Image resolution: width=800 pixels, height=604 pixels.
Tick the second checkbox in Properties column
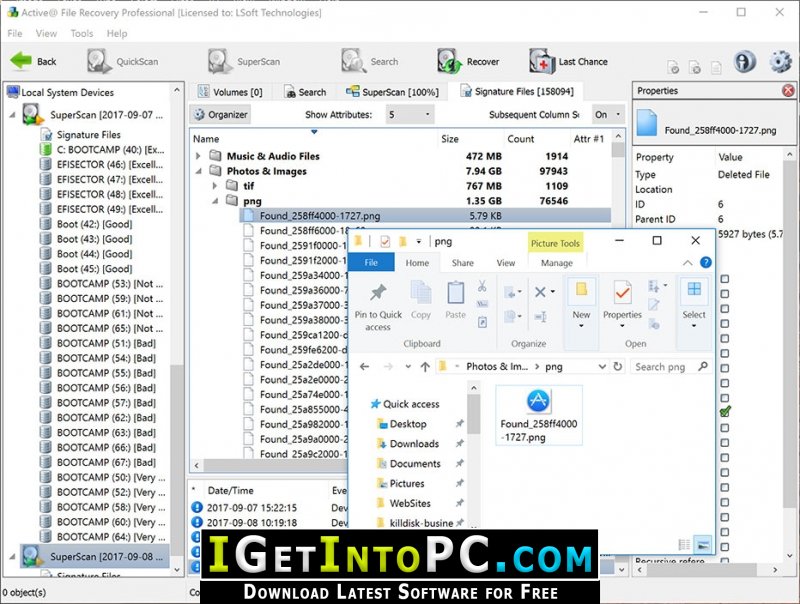(x=724, y=294)
